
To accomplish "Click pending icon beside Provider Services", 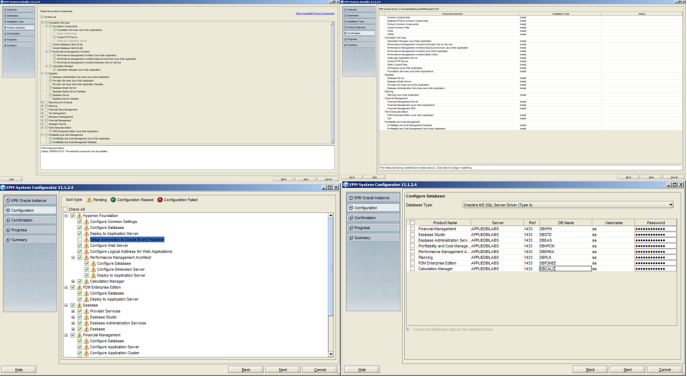I will point(86,311).
